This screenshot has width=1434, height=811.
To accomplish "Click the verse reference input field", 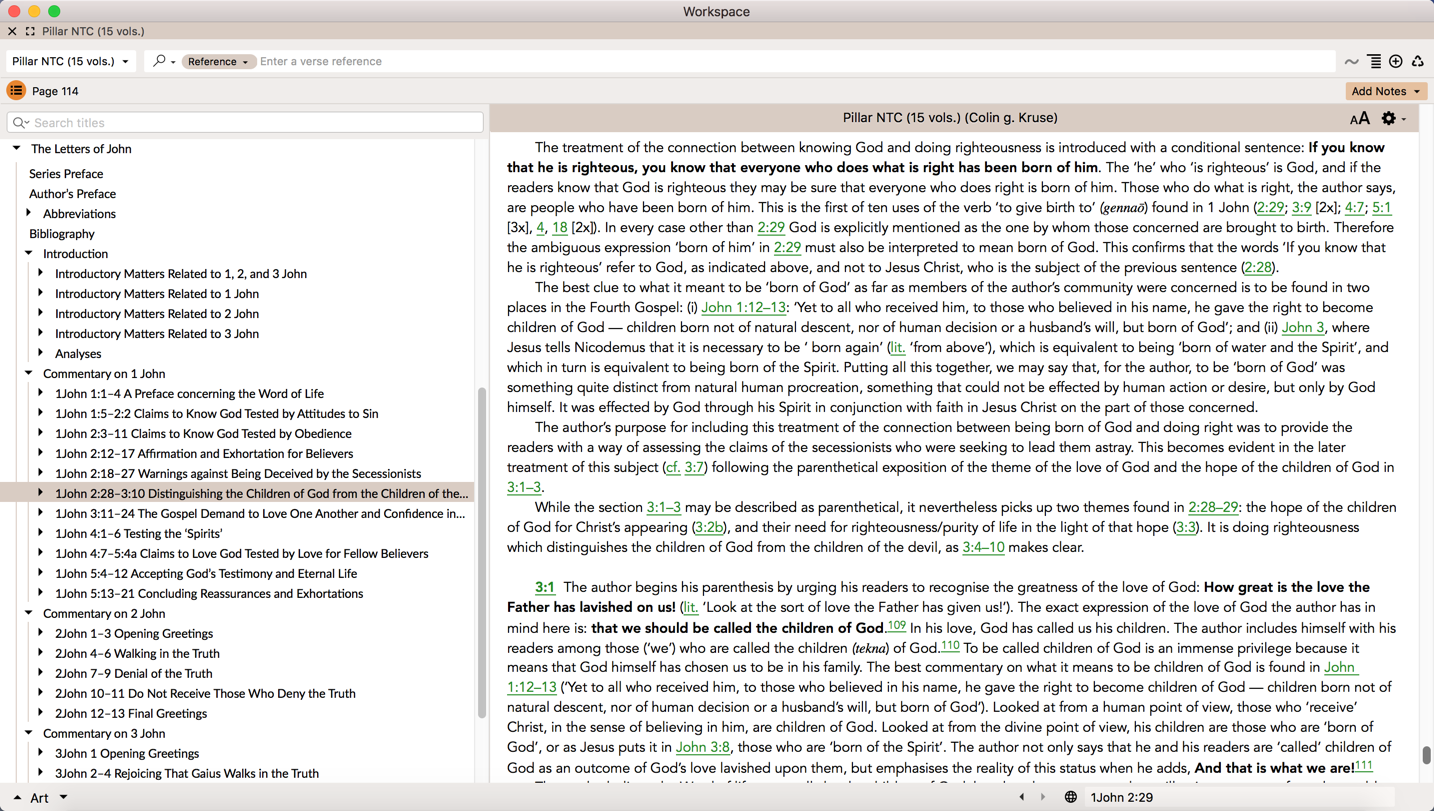I will pos(795,61).
